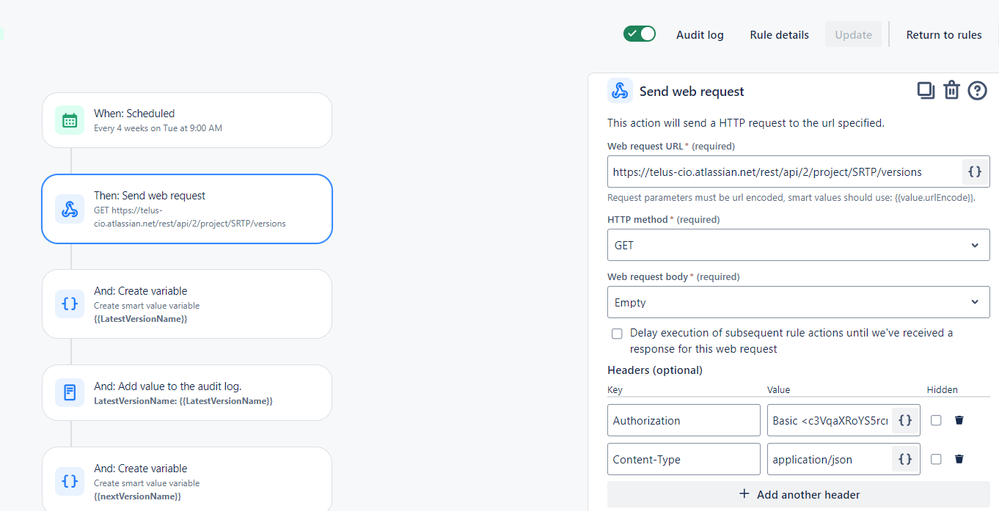Screen dimensions: 999x511
Task: Open the HTTP method dropdown
Action: (x=798, y=245)
